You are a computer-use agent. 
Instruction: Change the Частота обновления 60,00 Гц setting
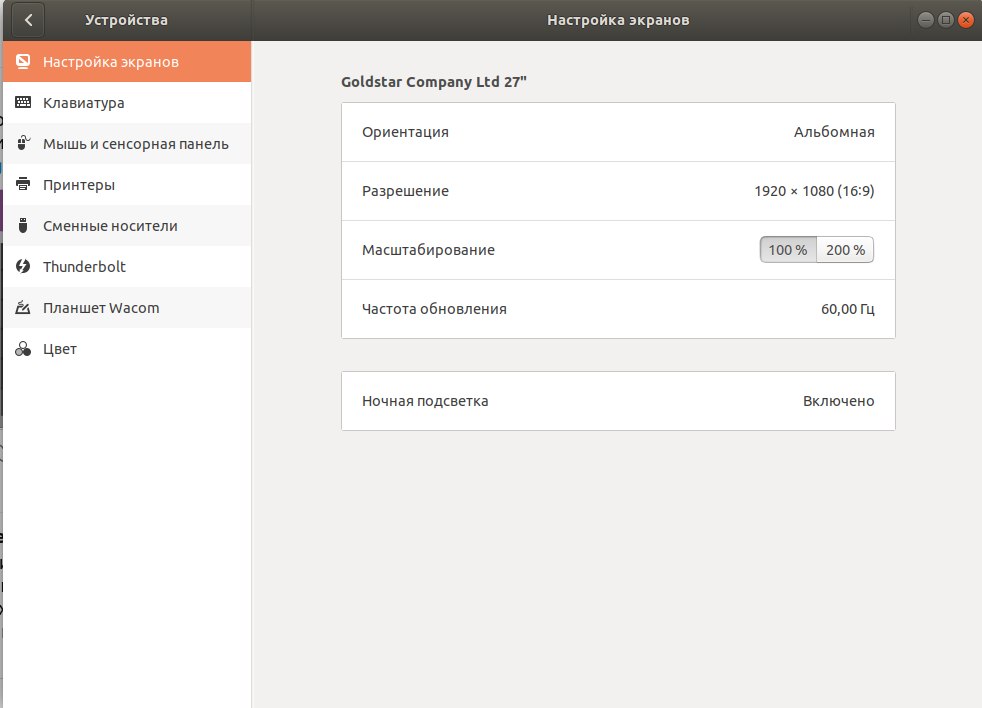point(618,309)
